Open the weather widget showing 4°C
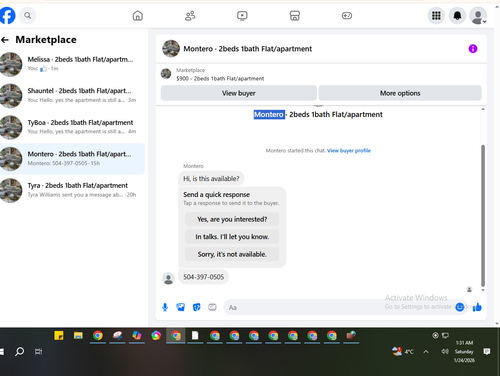500x376 pixels. [x=403, y=351]
